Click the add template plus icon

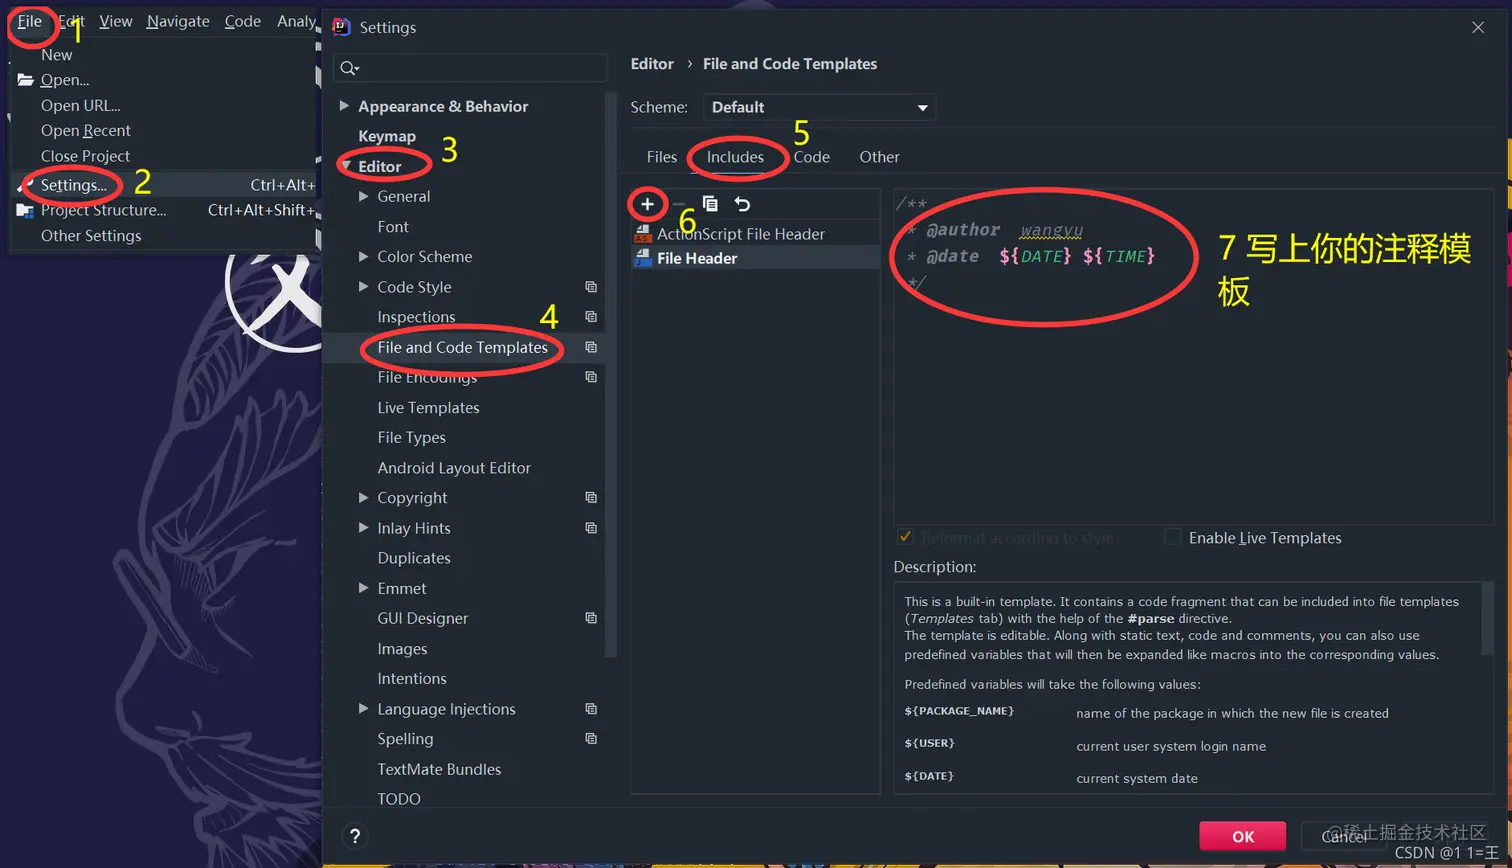[x=647, y=204]
